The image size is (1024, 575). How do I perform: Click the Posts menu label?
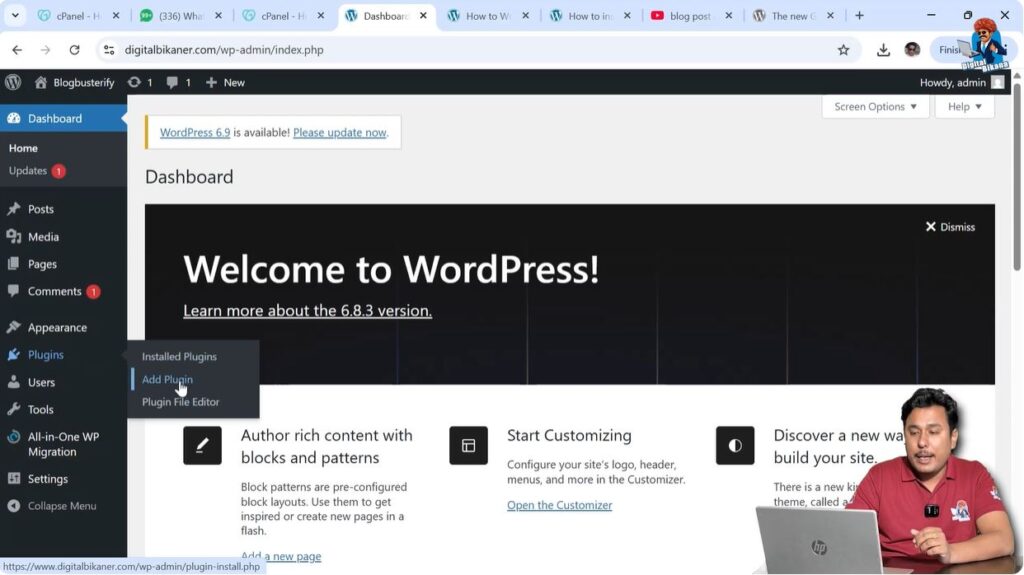40,209
